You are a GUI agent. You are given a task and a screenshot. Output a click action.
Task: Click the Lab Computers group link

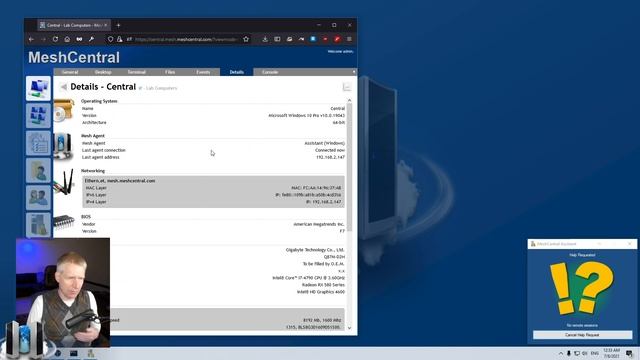click(162, 88)
